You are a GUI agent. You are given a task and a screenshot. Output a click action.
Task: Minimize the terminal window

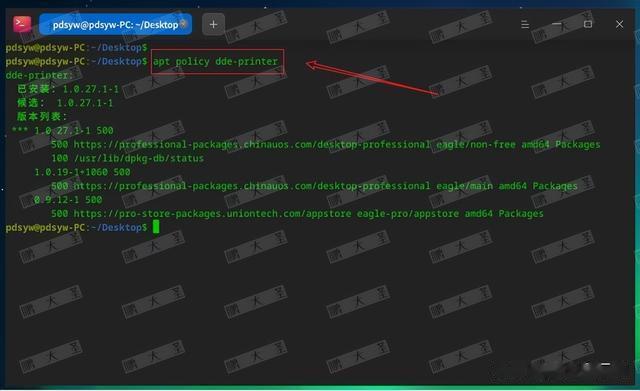tap(556, 24)
